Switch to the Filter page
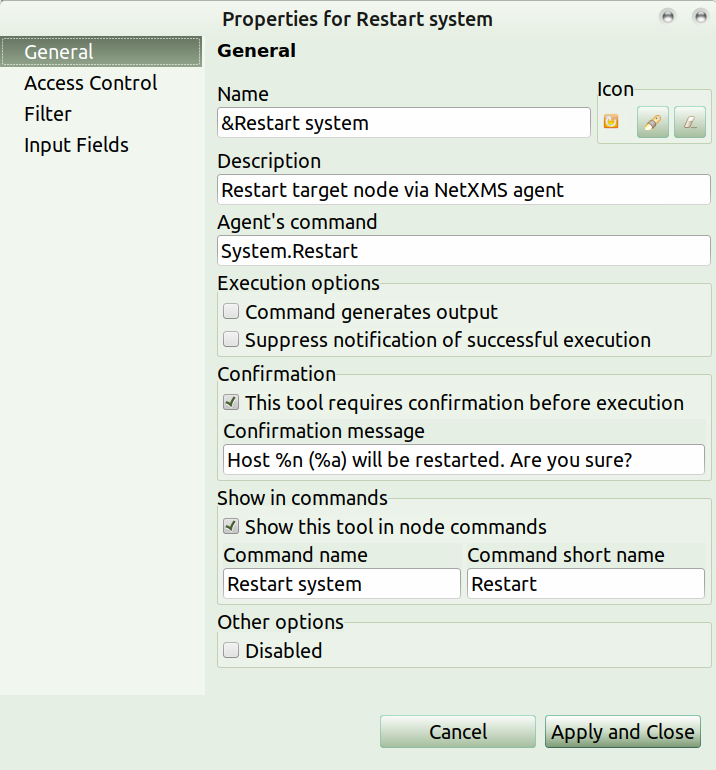 pyautogui.click(x=48, y=114)
